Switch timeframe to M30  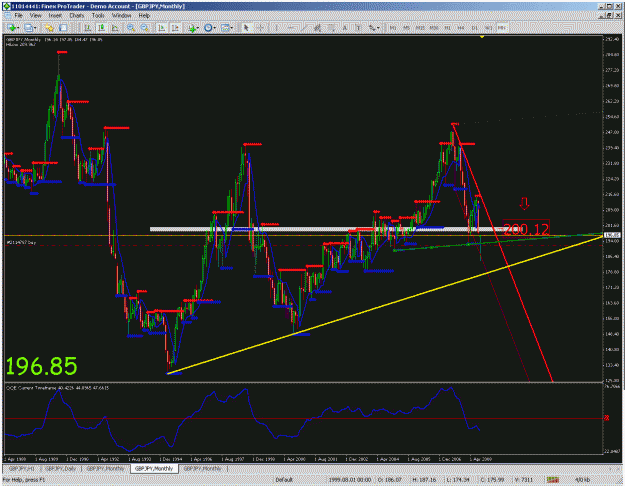coord(434,28)
